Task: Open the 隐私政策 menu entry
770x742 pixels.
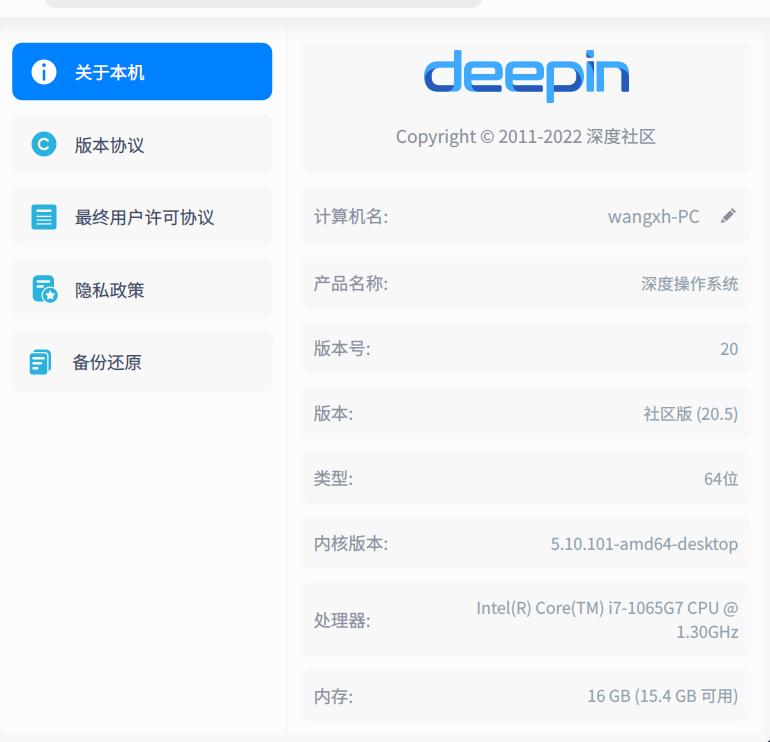Action: (142, 289)
